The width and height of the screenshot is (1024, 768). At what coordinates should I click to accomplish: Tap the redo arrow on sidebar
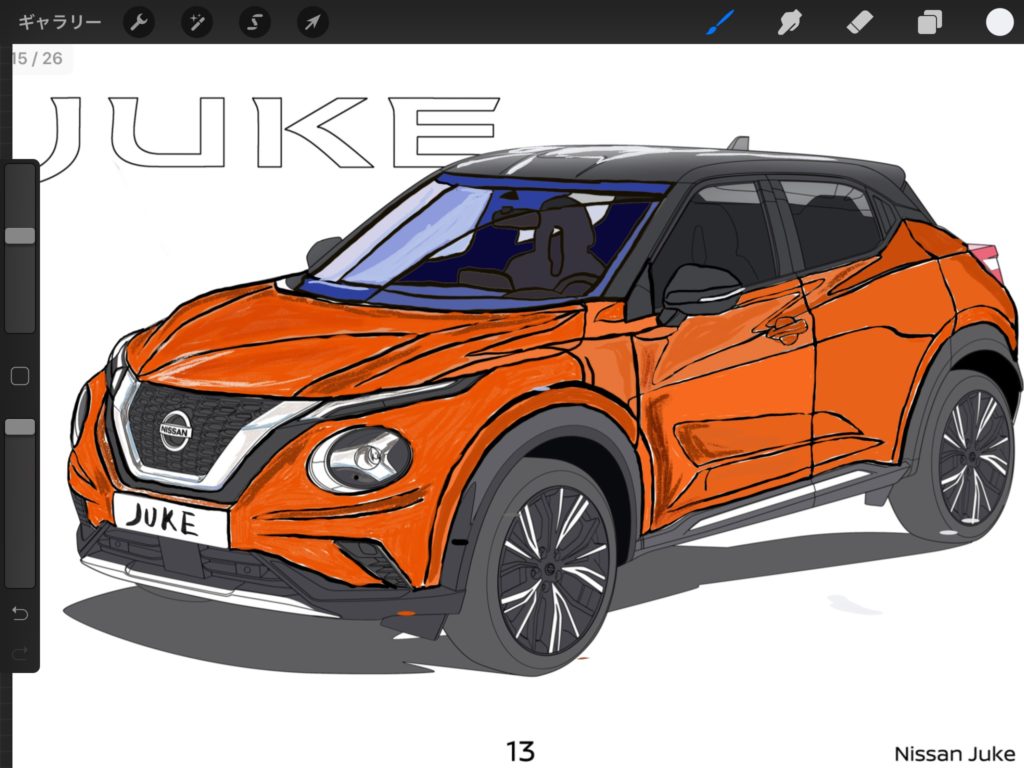[20, 652]
